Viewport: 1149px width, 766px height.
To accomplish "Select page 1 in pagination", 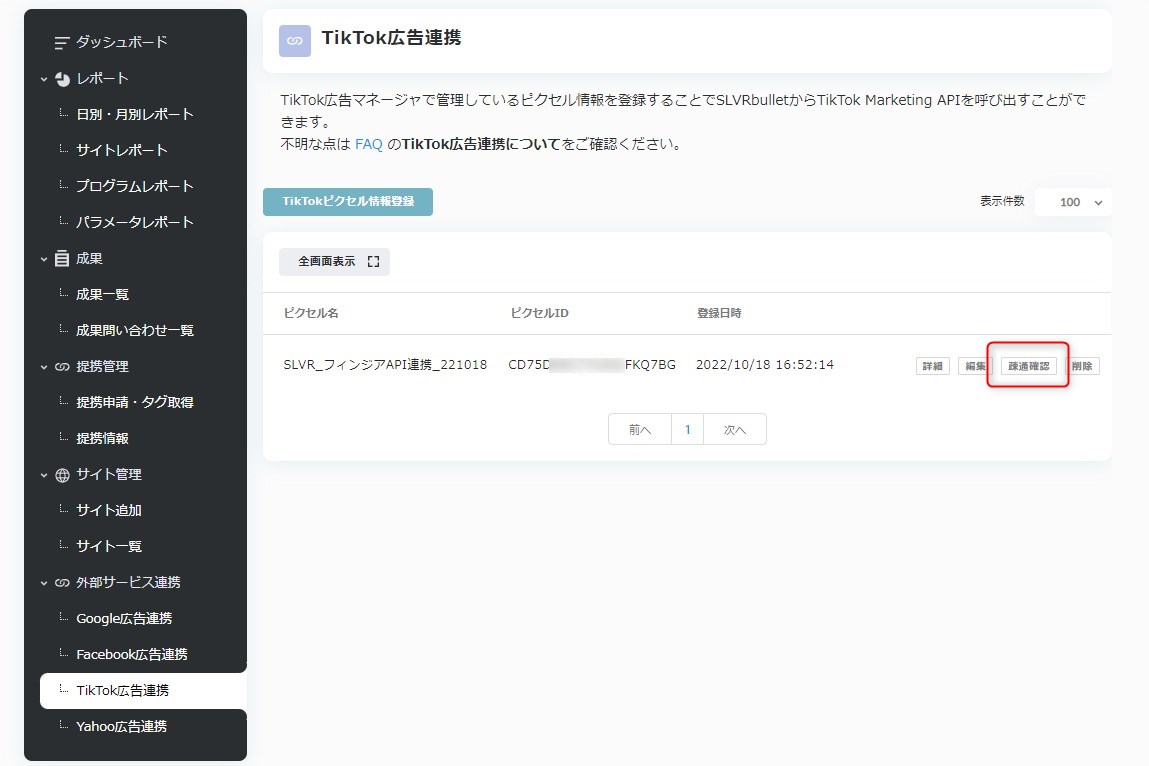I will pos(687,429).
